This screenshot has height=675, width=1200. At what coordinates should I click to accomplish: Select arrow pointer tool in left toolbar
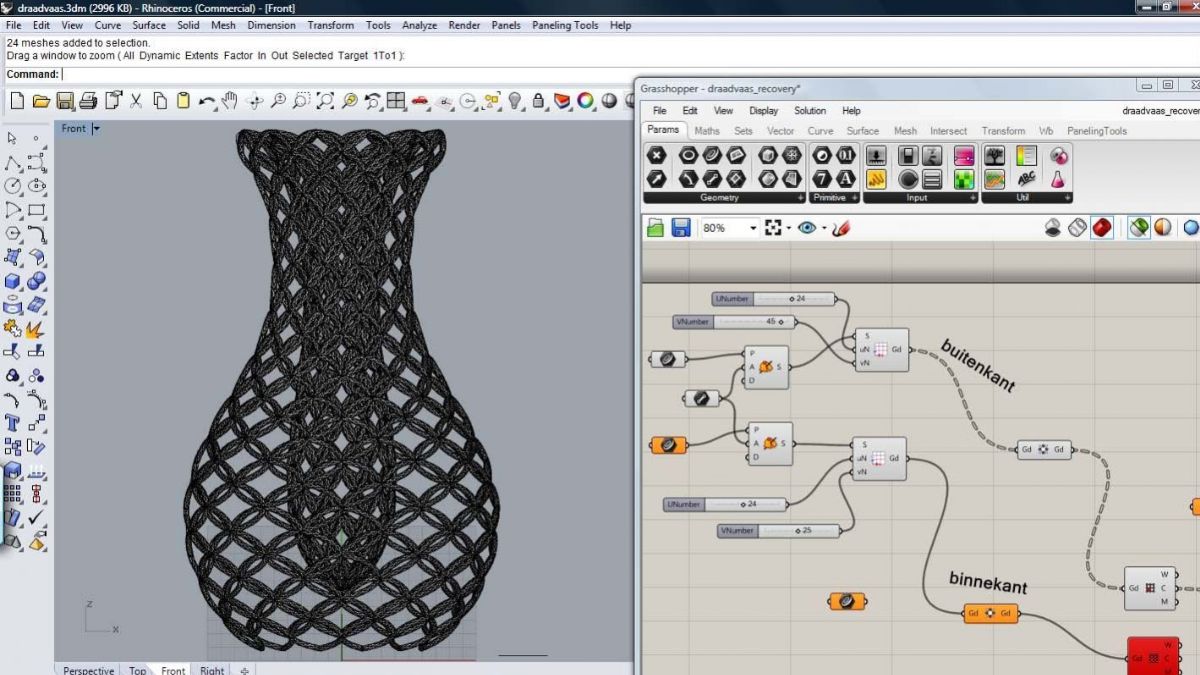pos(12,138)
